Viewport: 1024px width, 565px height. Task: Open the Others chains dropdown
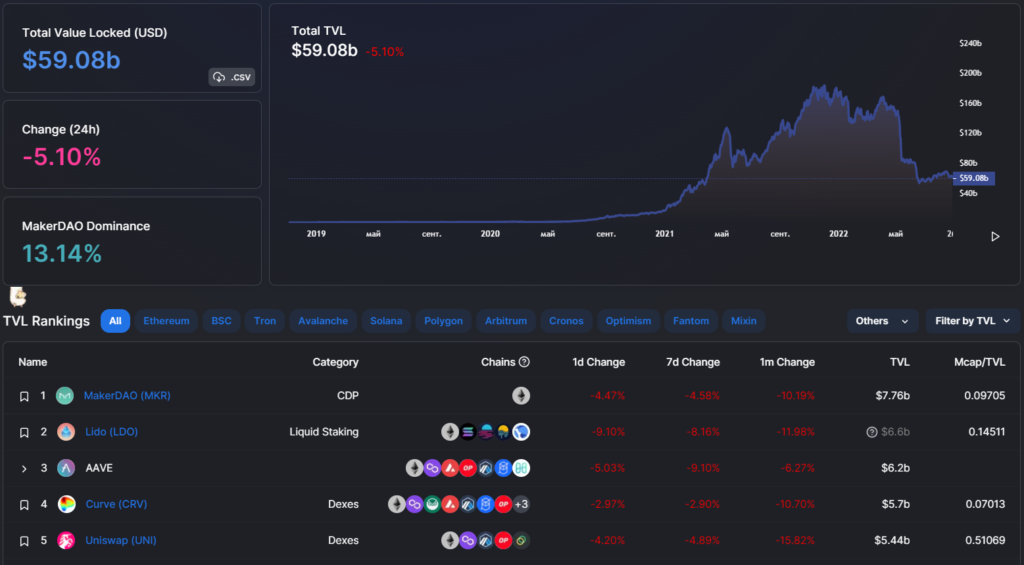click(x=881, y=321)
